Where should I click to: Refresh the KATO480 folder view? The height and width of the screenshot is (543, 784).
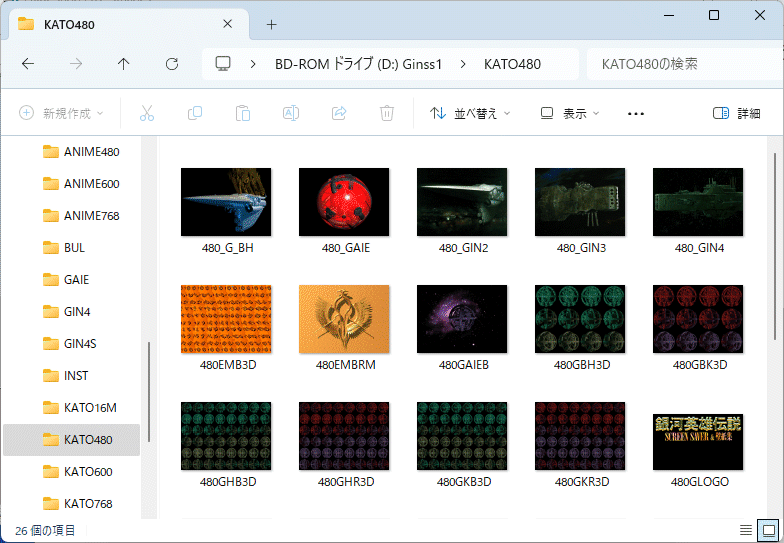click(x=172, y=64)
